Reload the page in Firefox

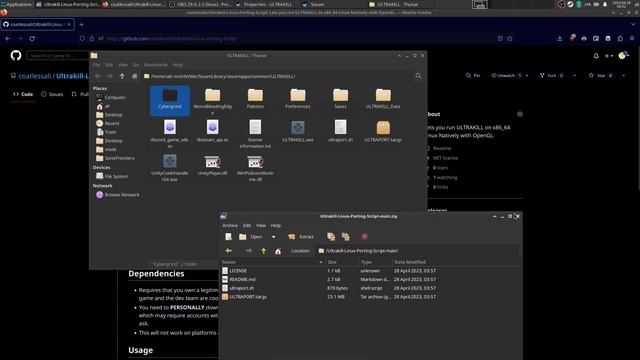(x=32, y=38)
